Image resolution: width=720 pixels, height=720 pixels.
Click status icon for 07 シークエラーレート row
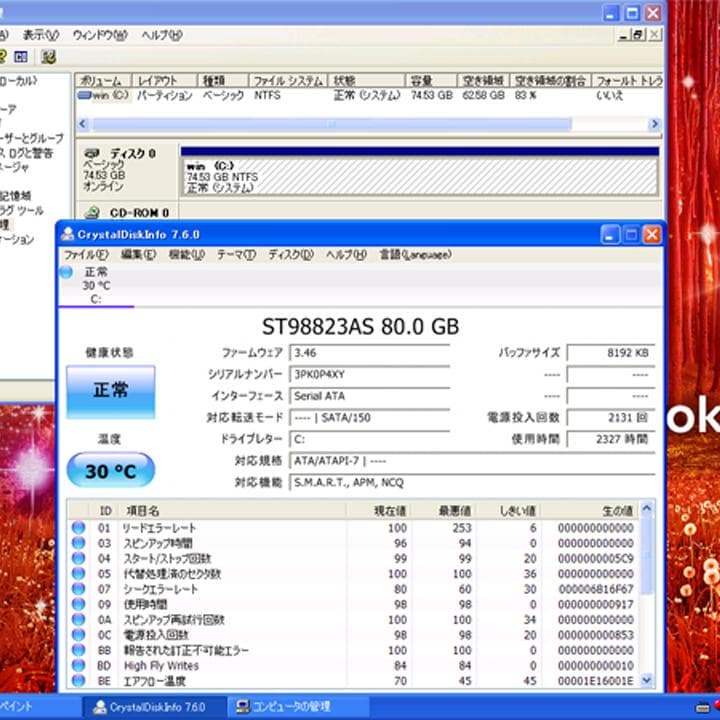coord(79,589)
